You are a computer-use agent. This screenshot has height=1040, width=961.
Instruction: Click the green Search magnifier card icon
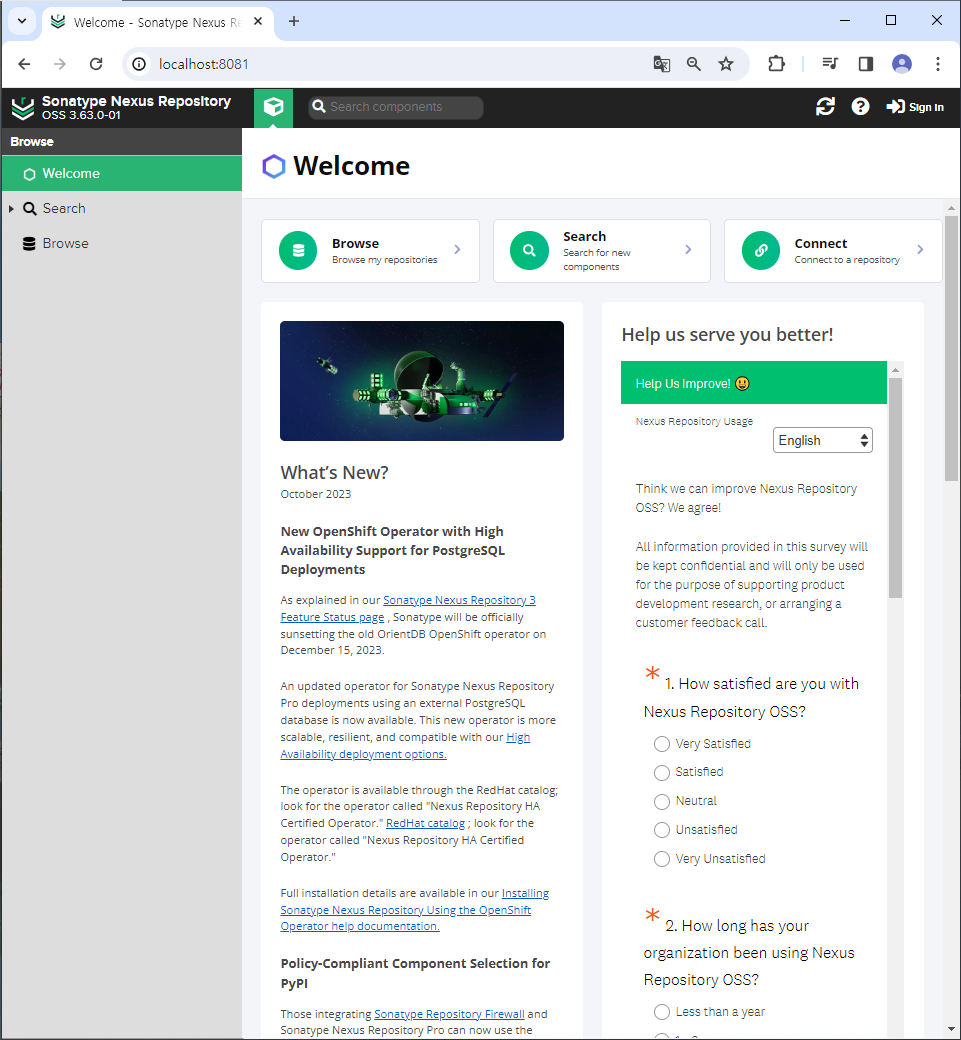tap(529, 251)
